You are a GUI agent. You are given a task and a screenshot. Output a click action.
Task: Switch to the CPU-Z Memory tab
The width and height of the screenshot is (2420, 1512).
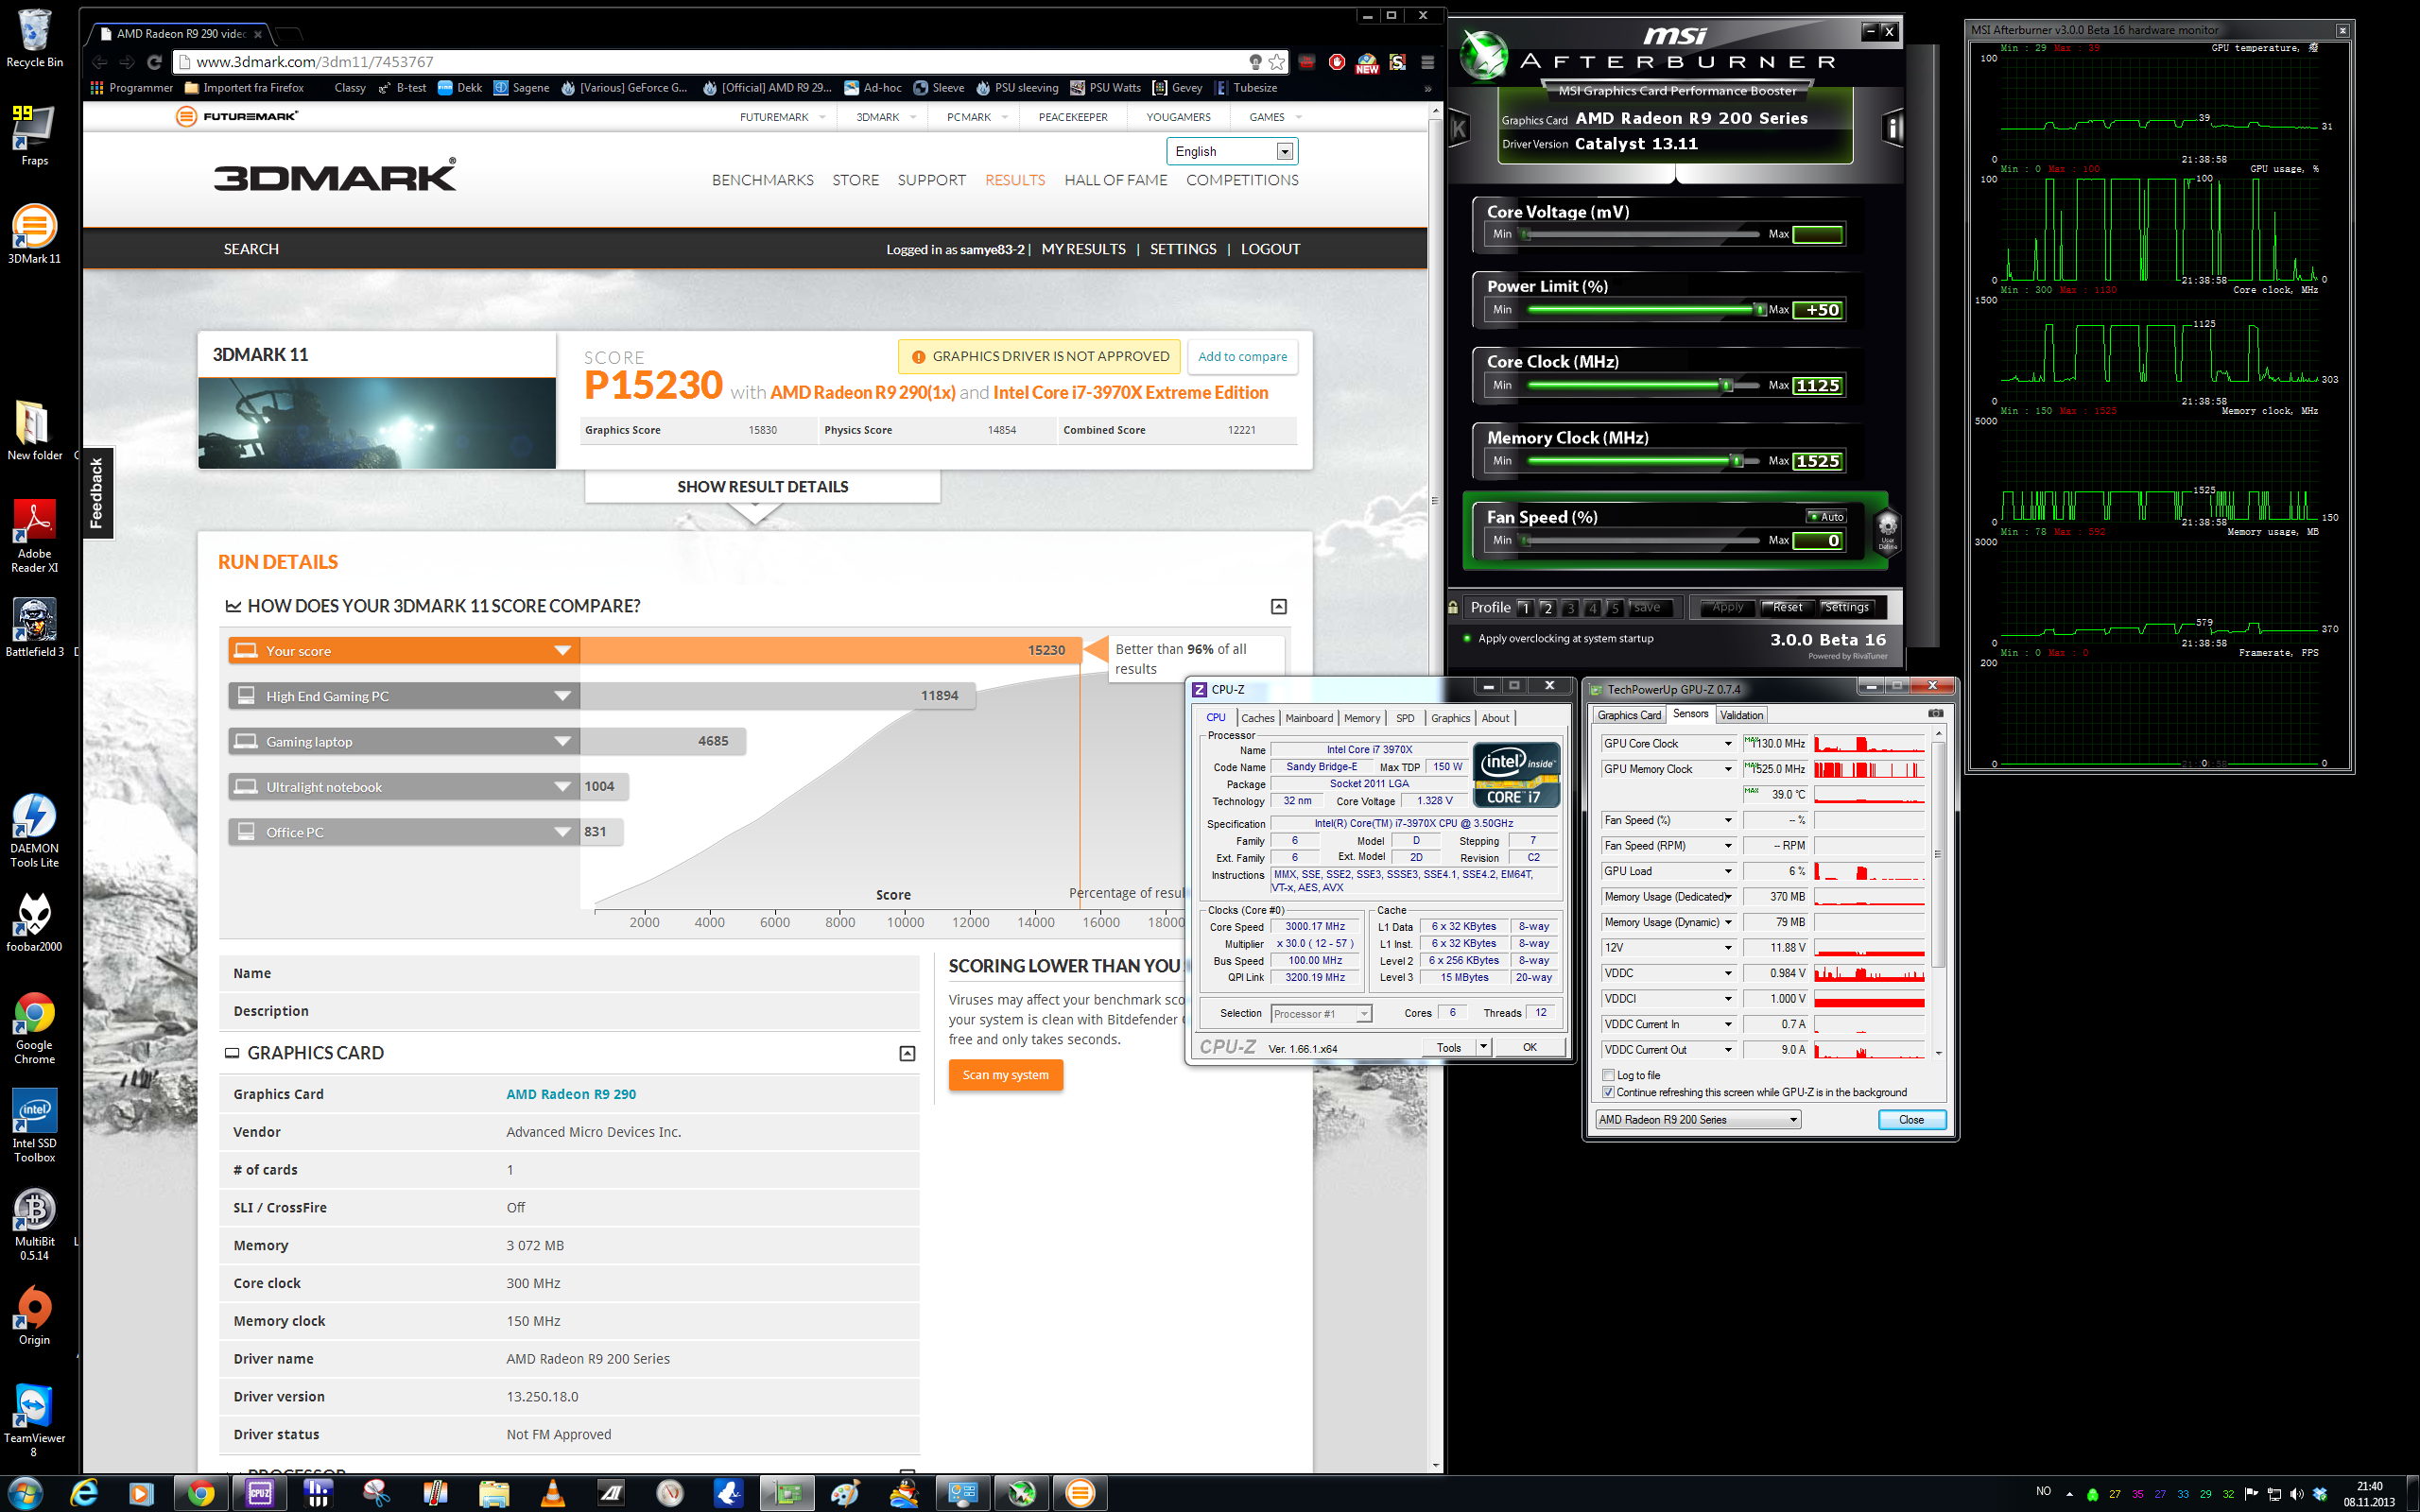(1362, 718)
